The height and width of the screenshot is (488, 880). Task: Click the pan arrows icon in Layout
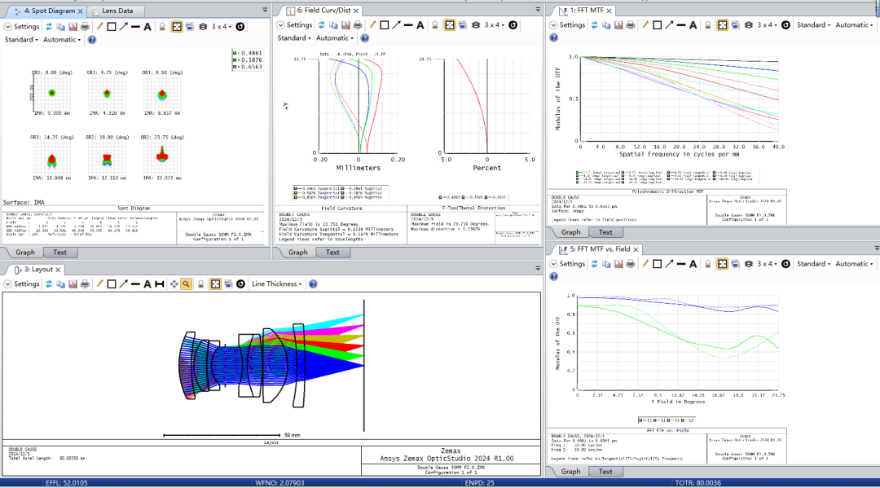[x=173, y=284]
